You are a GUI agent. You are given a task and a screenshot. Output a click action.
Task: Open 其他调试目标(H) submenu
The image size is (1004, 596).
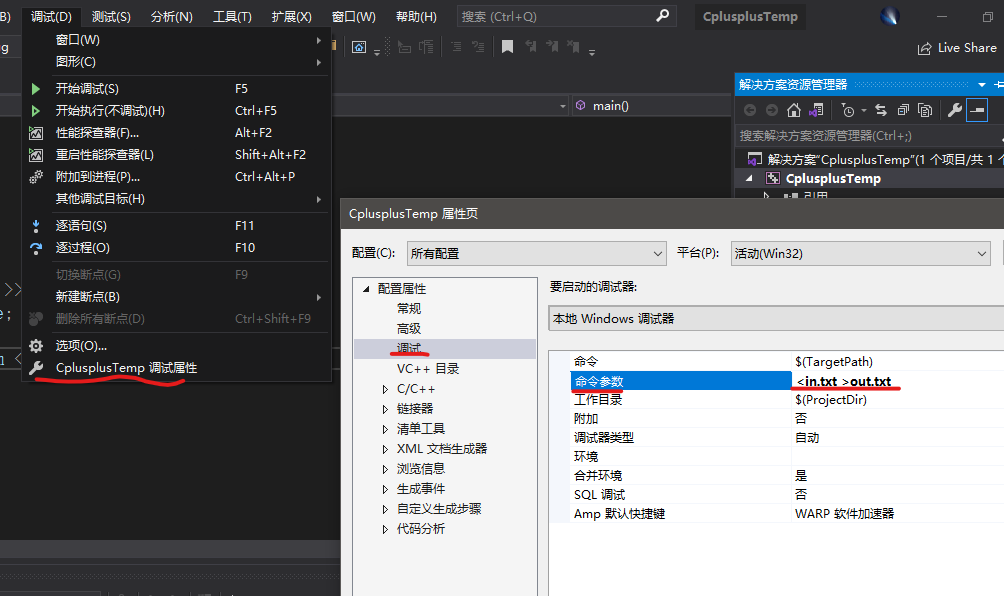click(177, 198)
